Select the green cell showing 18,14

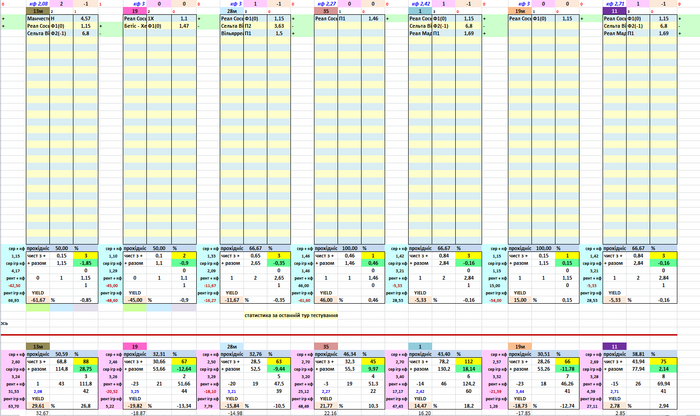click(468, 369)
